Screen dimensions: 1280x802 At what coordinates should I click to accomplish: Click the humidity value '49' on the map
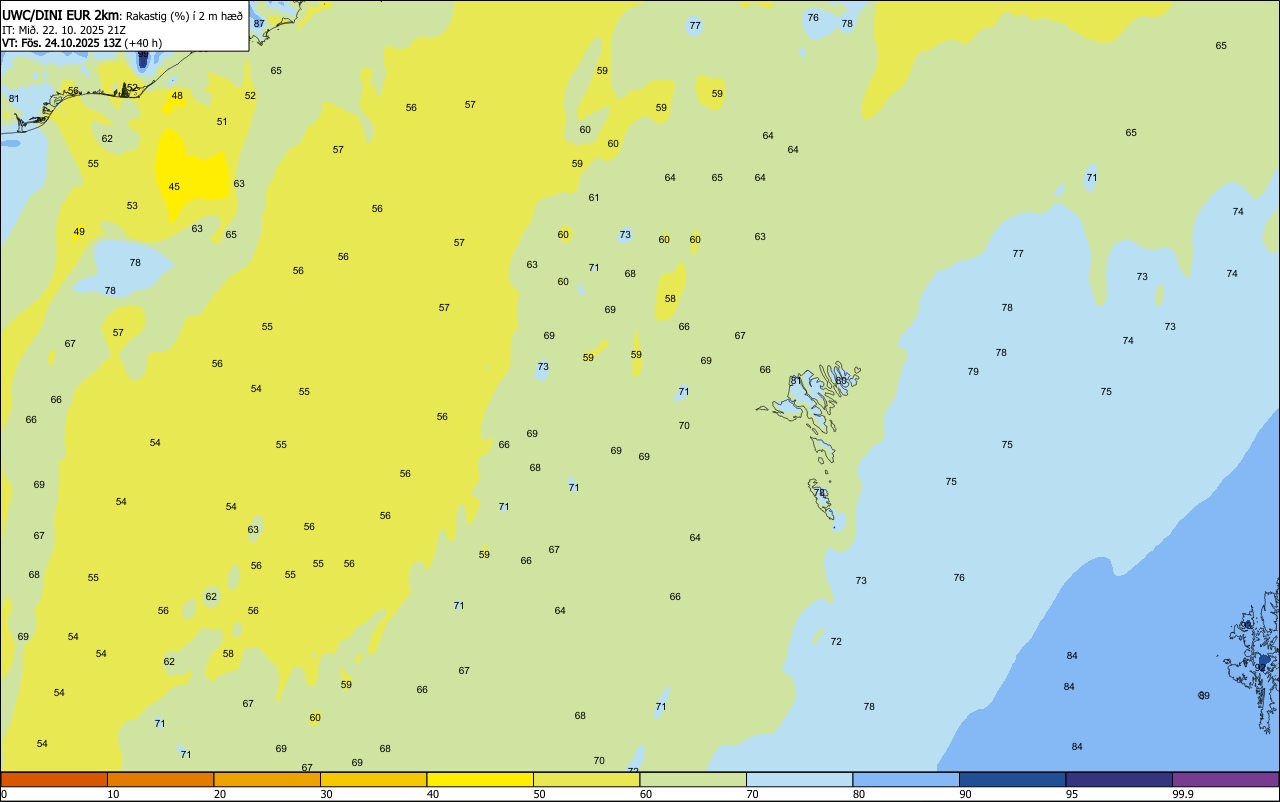pos(79,232)
